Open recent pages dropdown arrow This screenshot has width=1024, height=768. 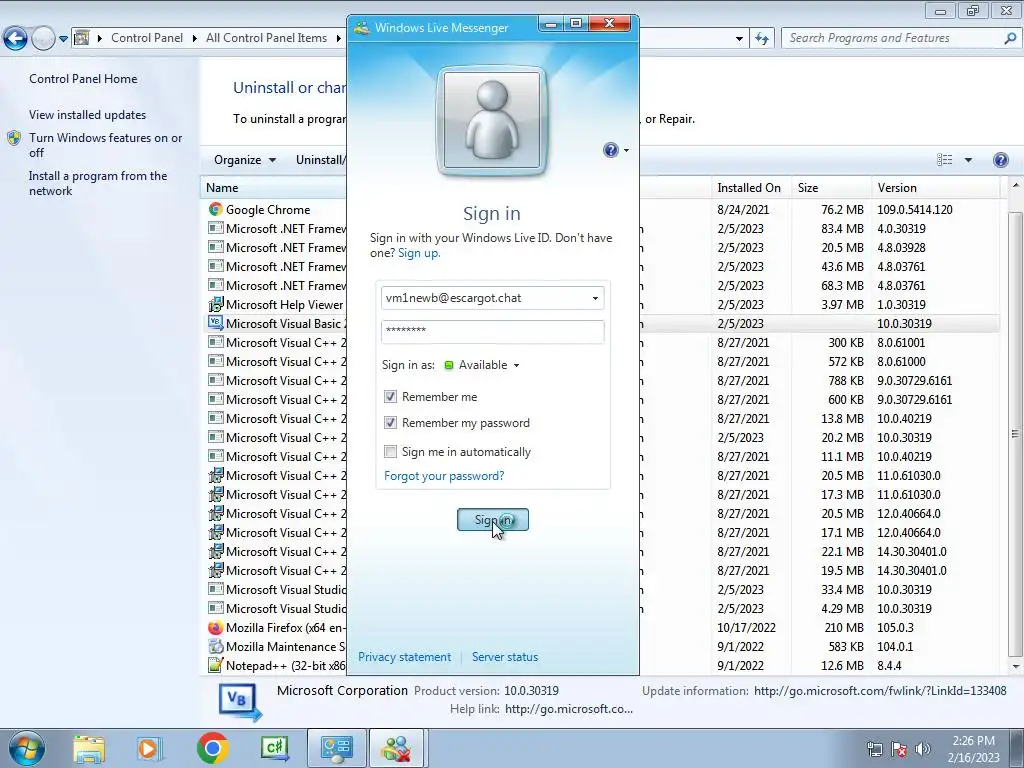tap(63, 39)
